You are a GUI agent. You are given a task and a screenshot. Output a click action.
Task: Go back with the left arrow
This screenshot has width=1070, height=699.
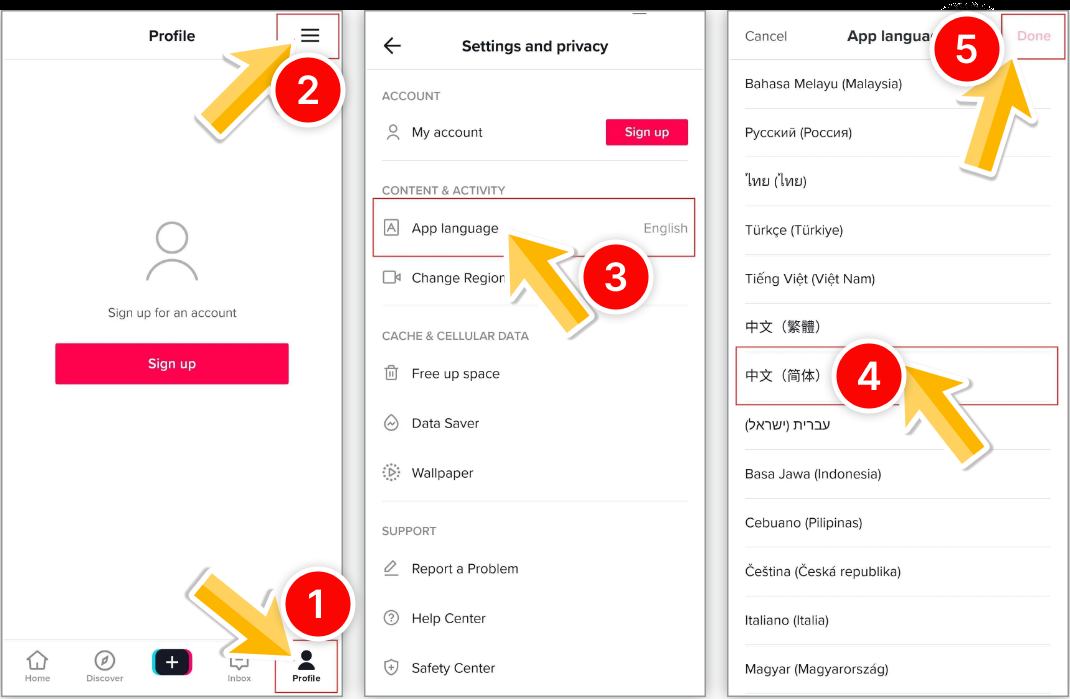click(392, 46)
